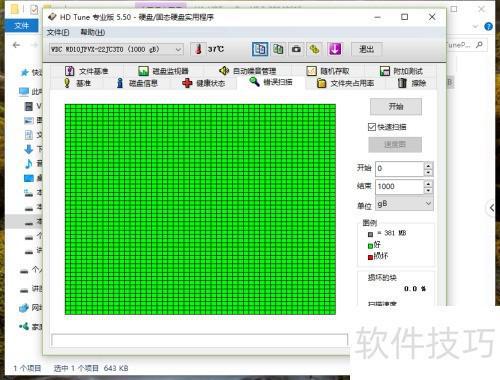500x380 pixels.
Task: Toggle the 快速扫描 checkbox
Action: (x=372, y=127)
